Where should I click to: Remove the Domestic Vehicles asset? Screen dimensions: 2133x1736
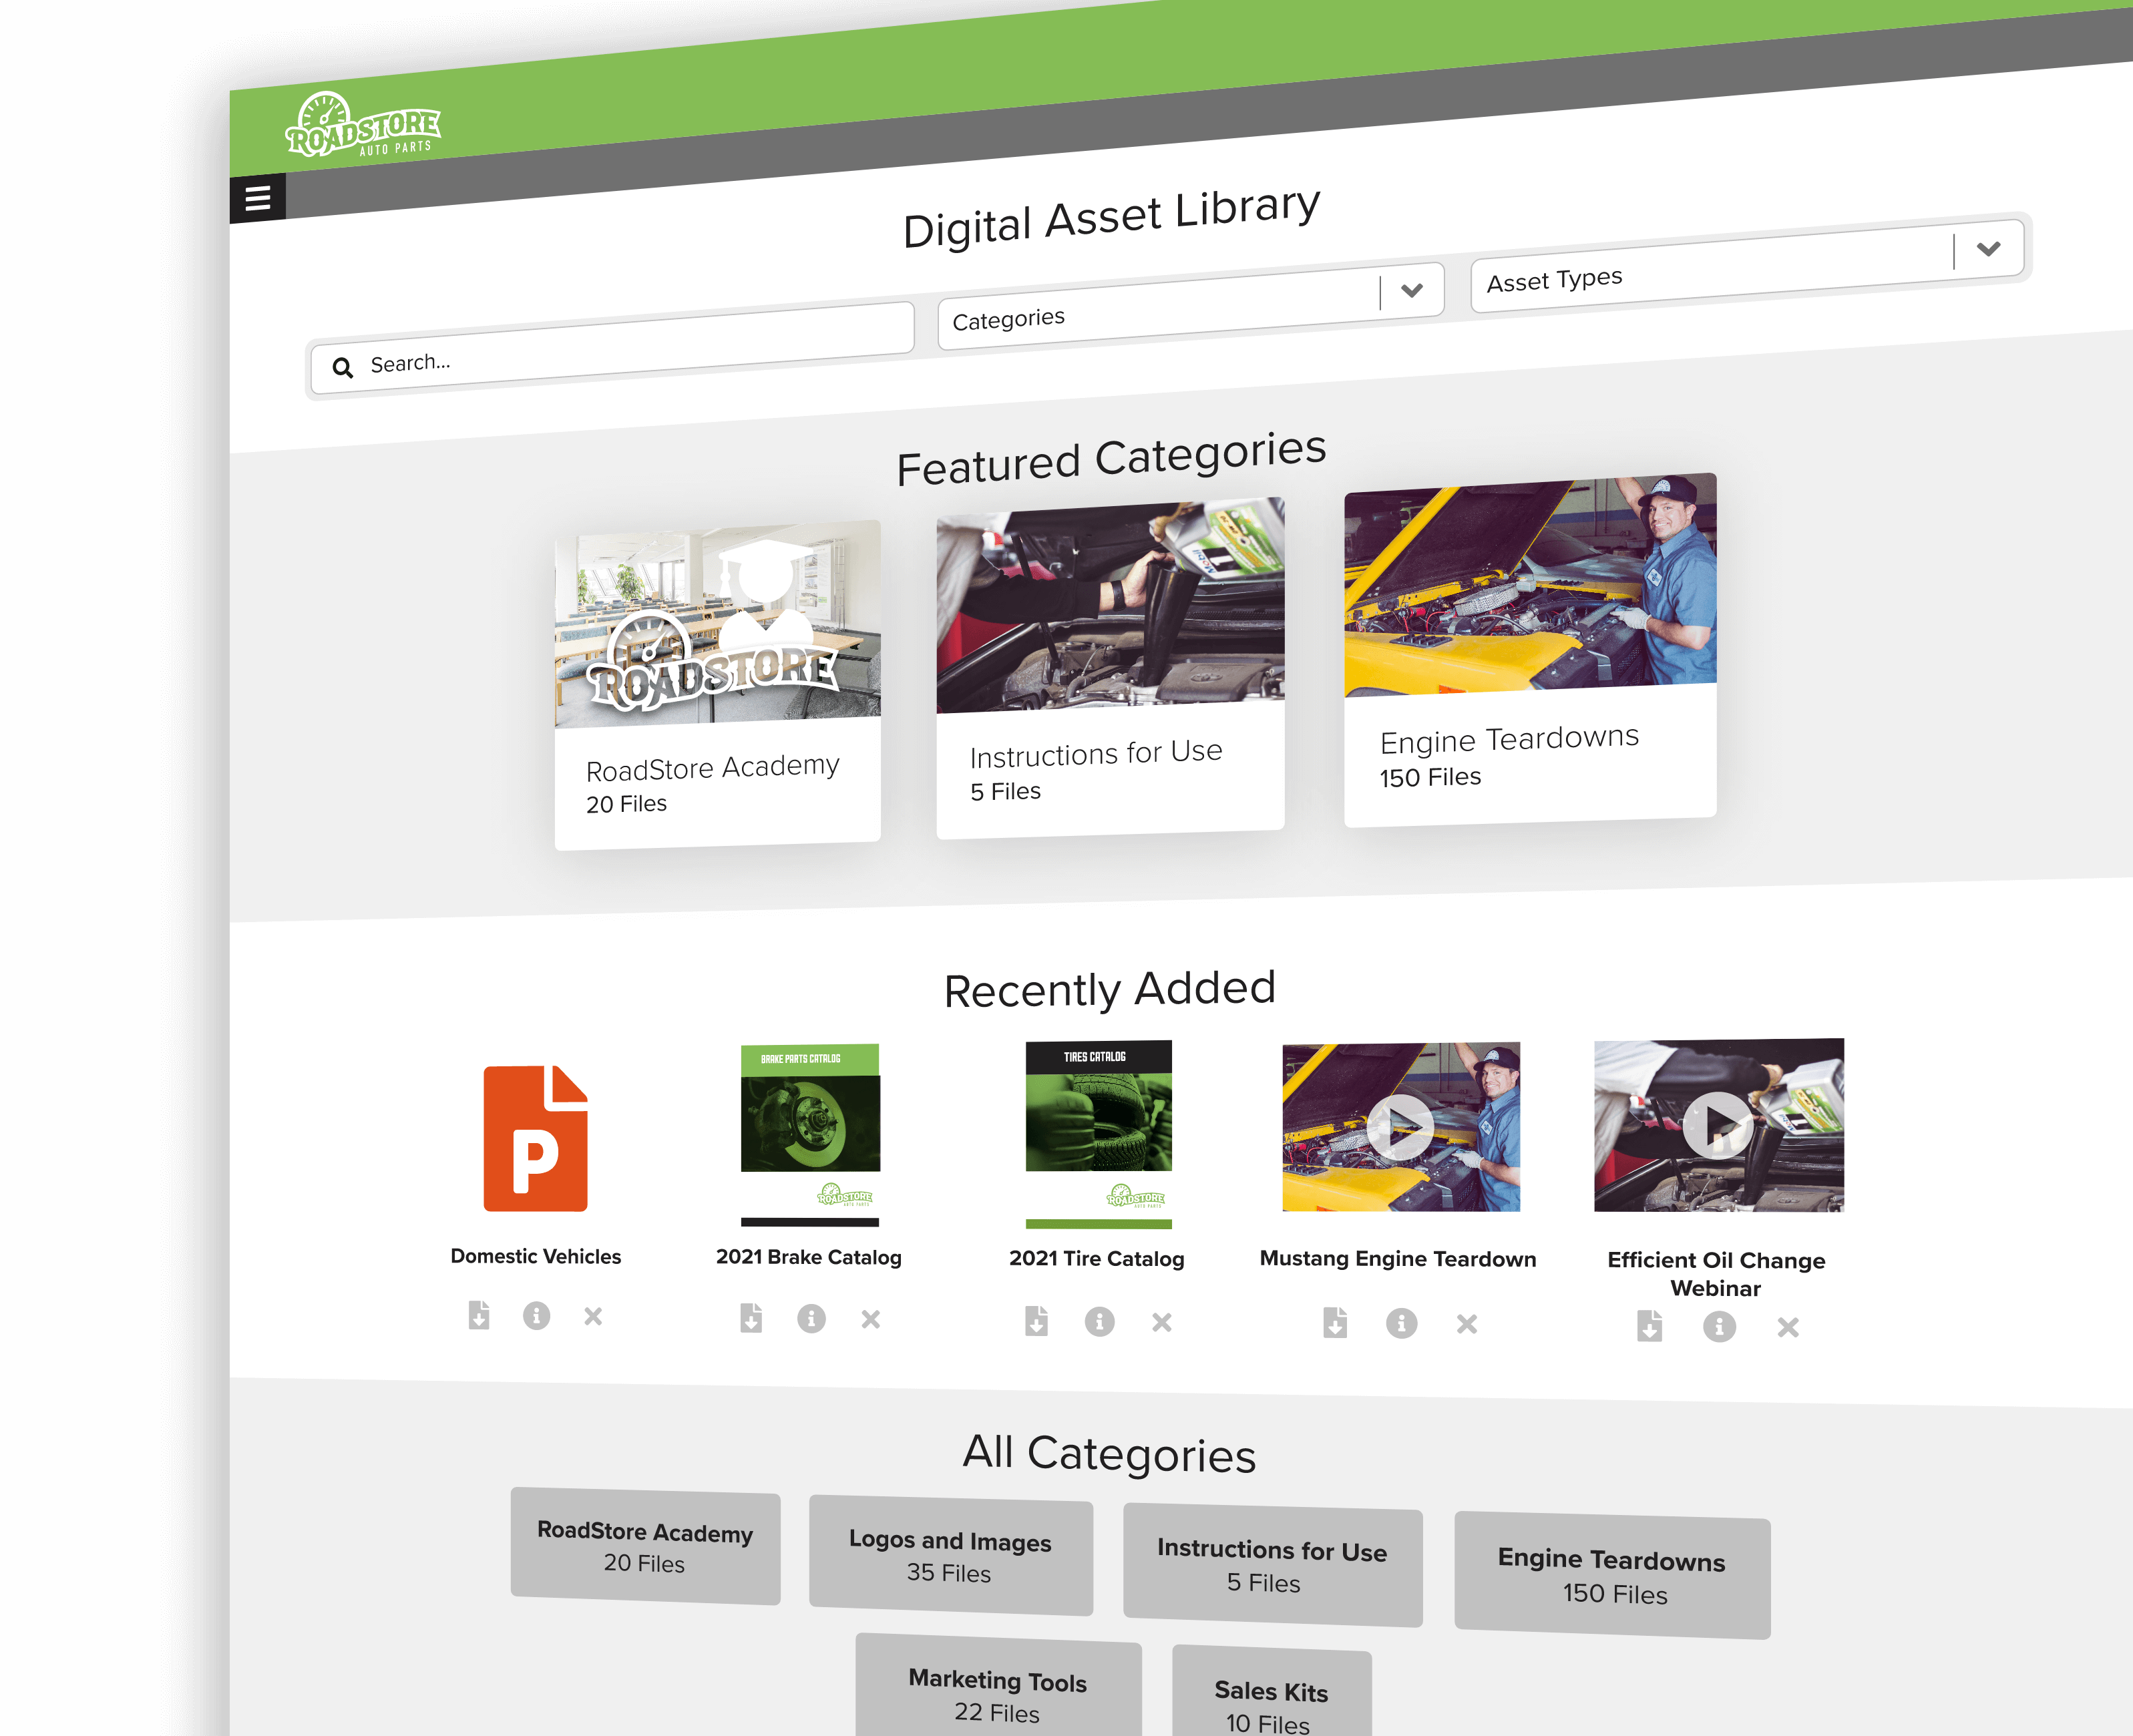[x=594, y=1317]
